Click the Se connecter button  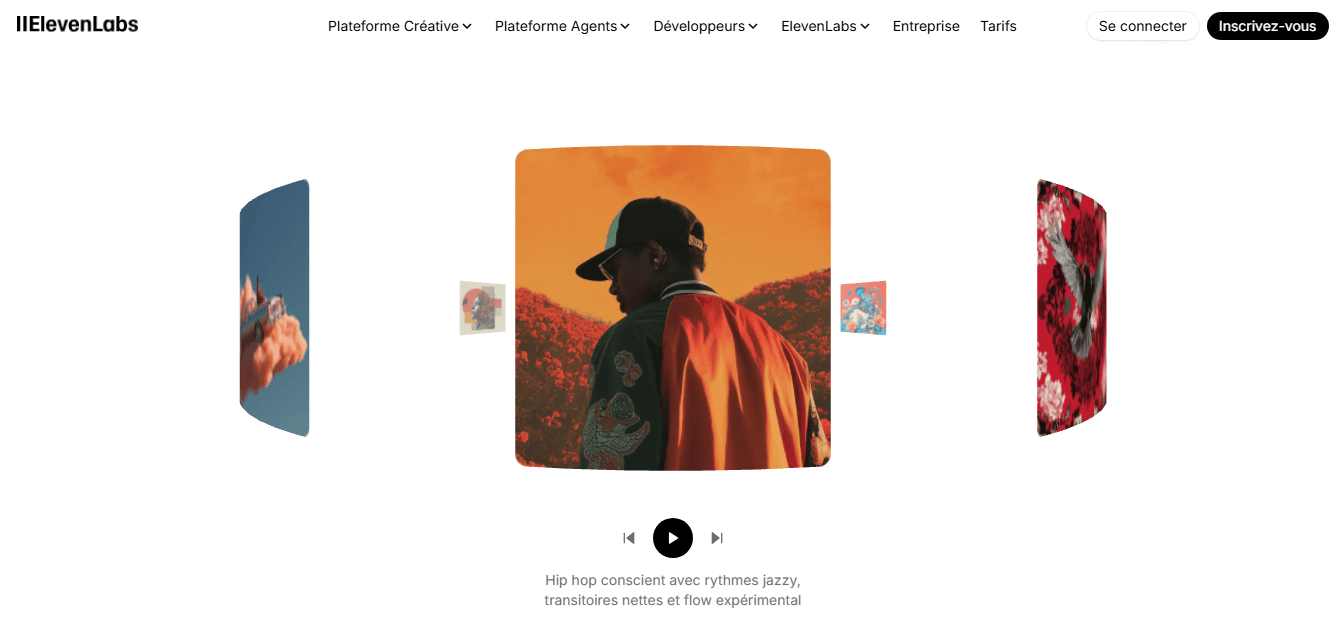pos(1142,26)
